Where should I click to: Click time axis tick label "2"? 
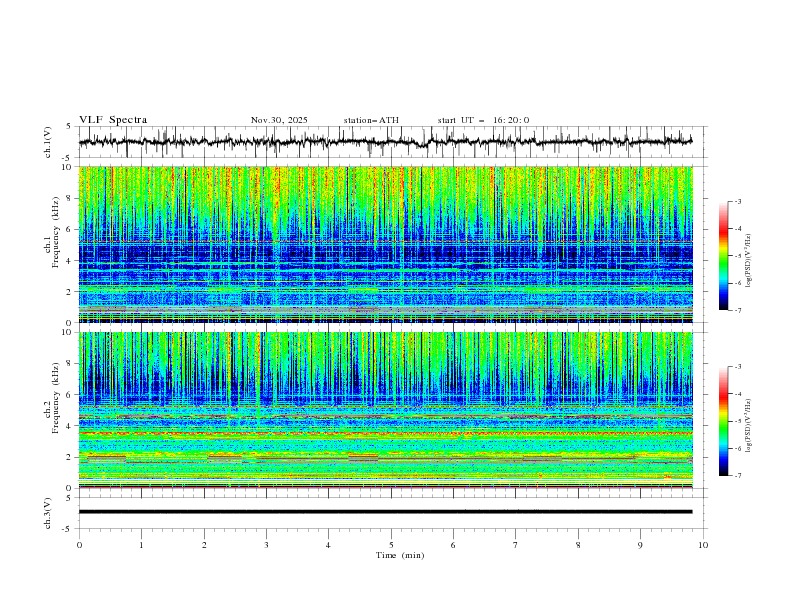click(x=204, y=545)
